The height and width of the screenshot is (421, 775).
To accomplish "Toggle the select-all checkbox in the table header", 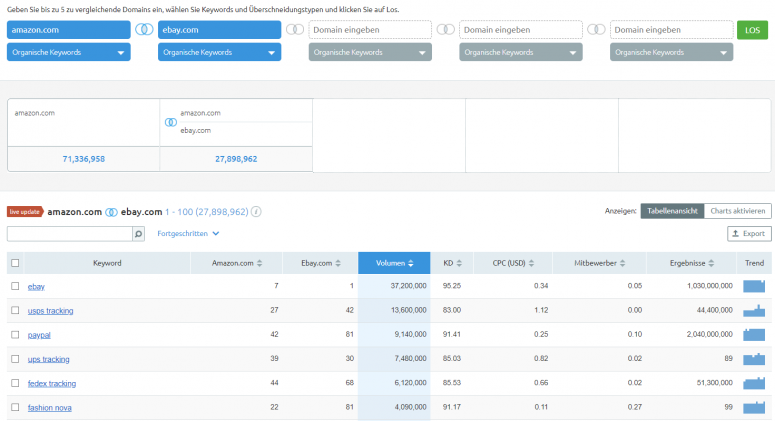I will click(15, 263).
